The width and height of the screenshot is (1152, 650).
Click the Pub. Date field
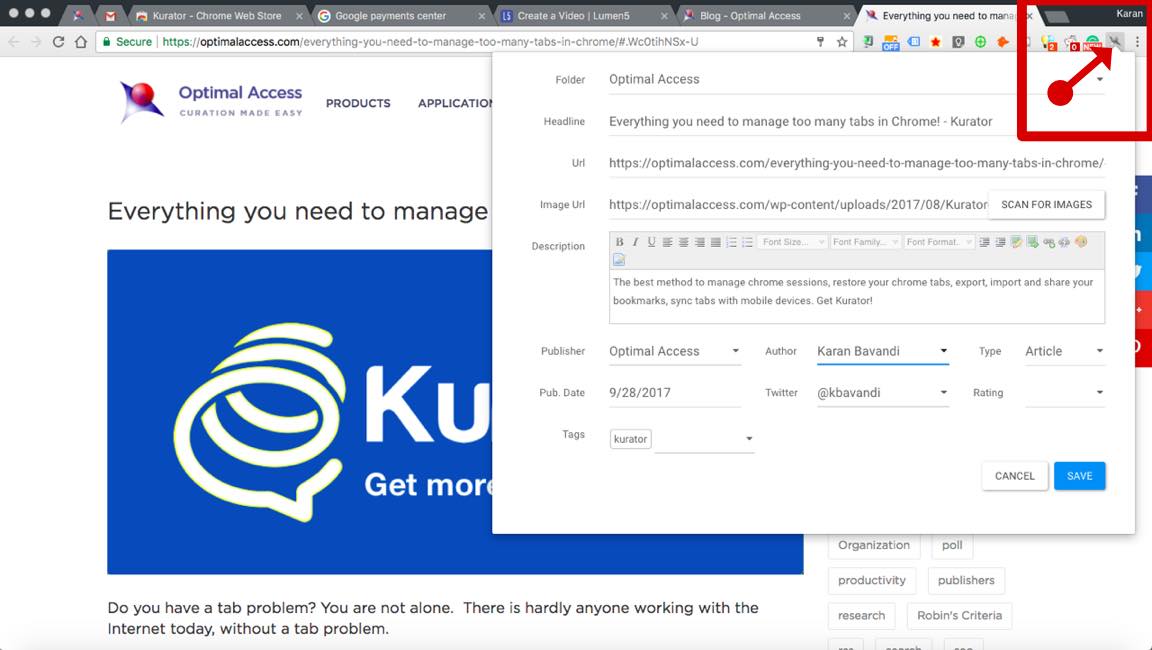point(674,393)
